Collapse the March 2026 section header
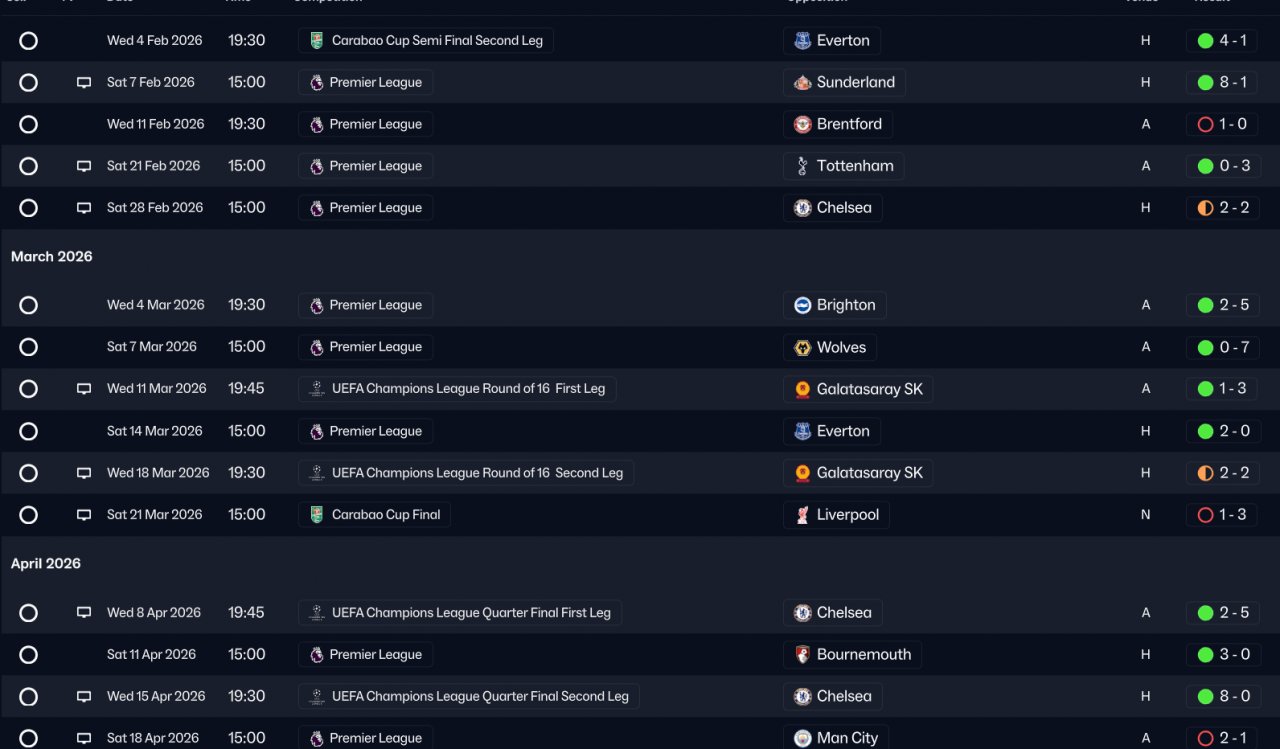 pos(52,257)
